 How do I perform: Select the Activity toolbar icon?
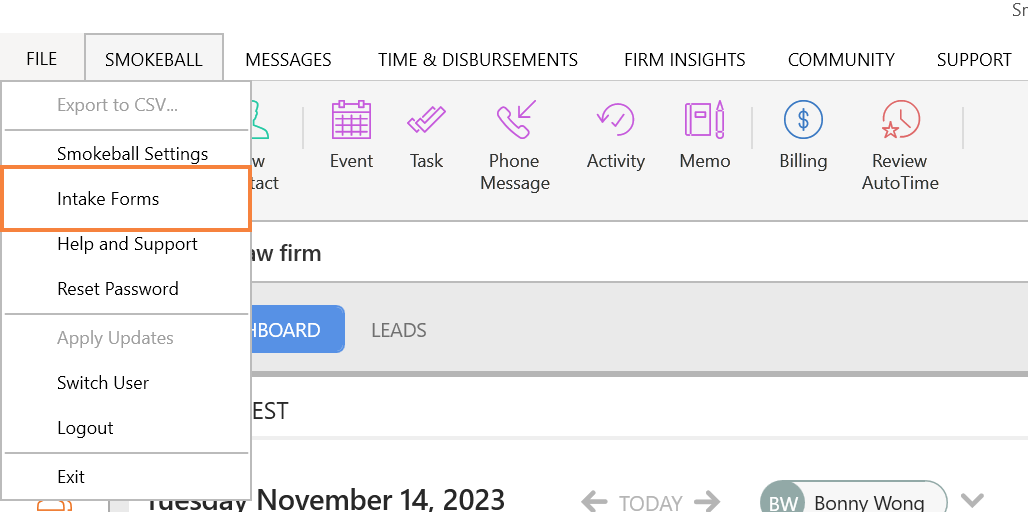(616, 134)
